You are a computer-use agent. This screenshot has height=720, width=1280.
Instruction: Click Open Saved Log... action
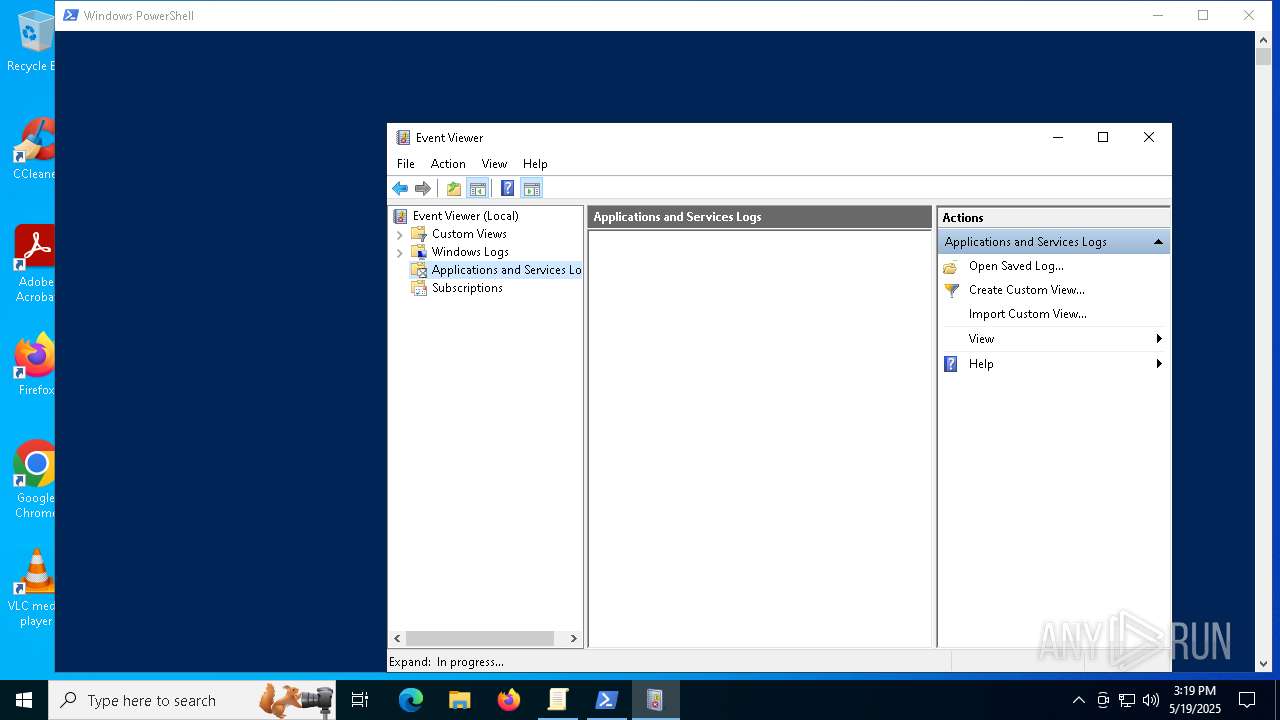point(1016,266)
